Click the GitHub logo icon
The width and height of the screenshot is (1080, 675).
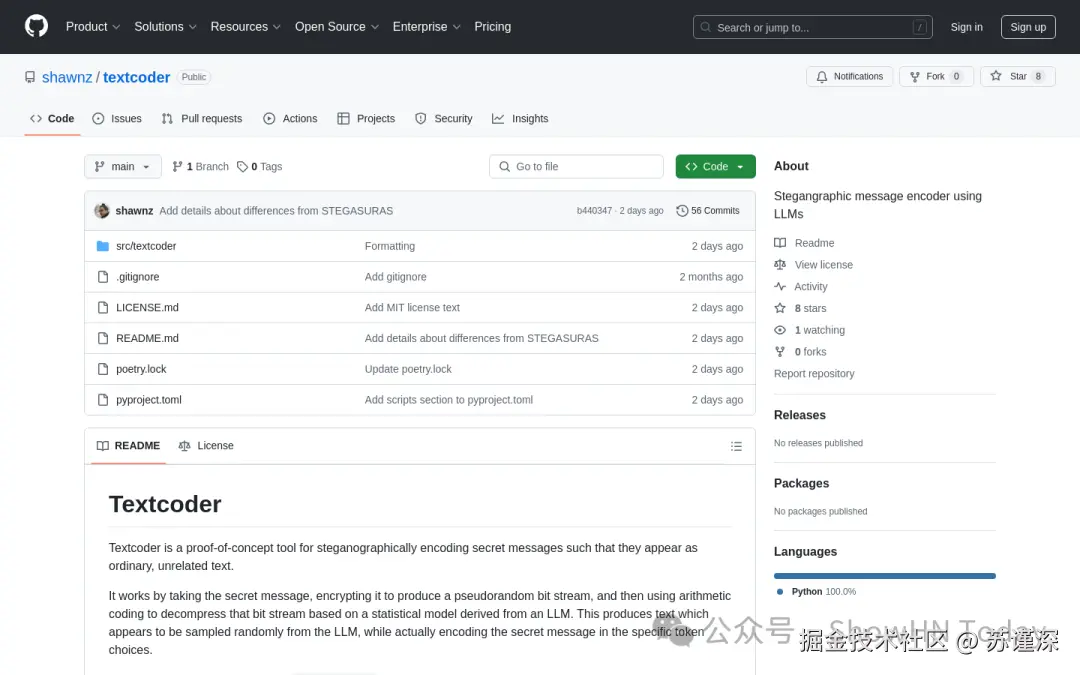coord(37,27)
